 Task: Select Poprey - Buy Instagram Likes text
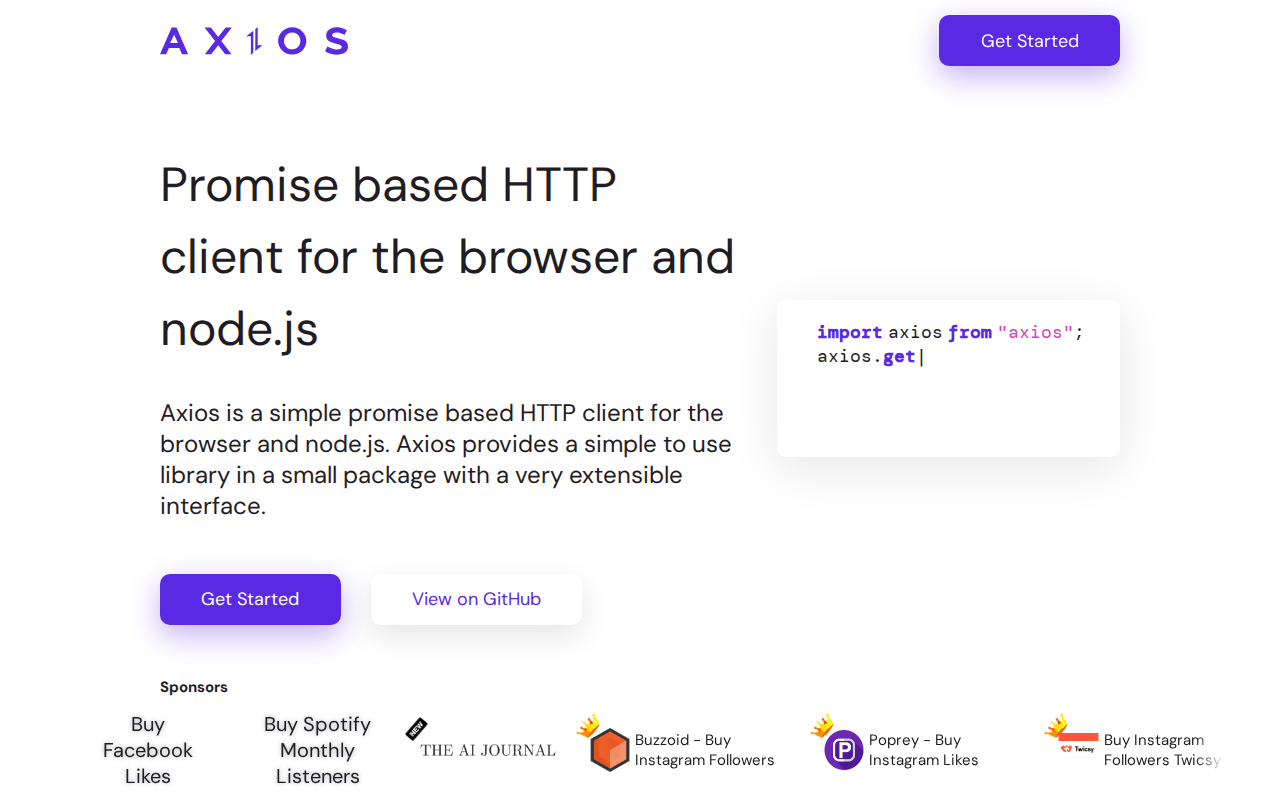(923, 750)
